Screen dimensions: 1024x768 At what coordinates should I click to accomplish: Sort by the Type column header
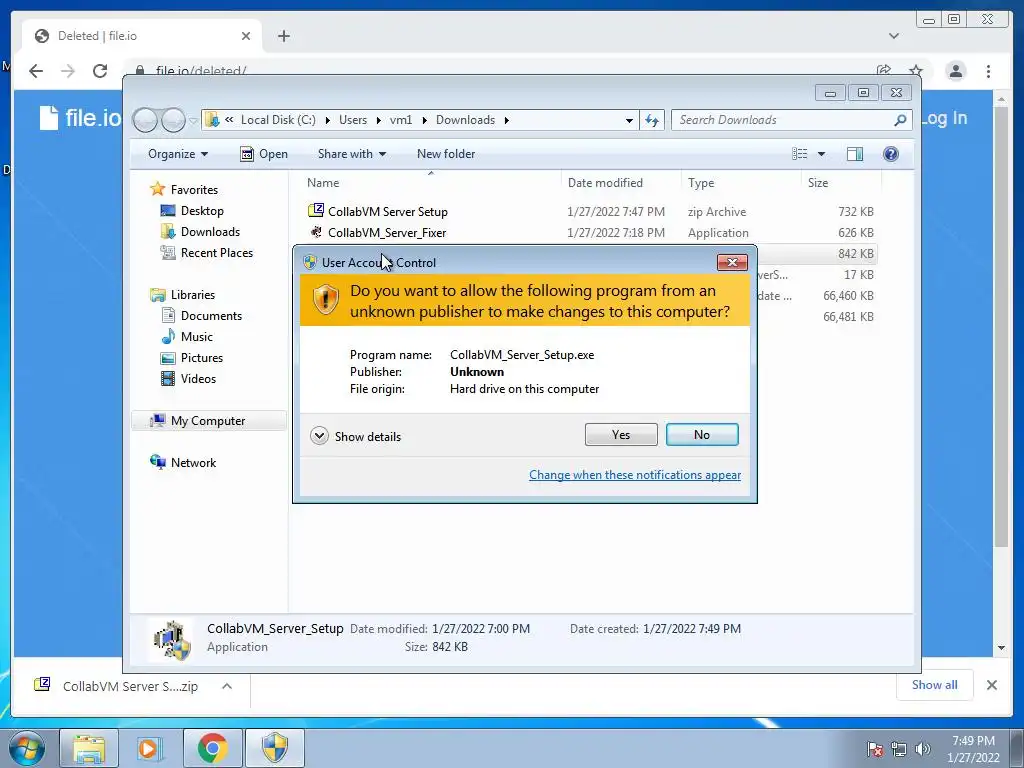coord(741,183)
